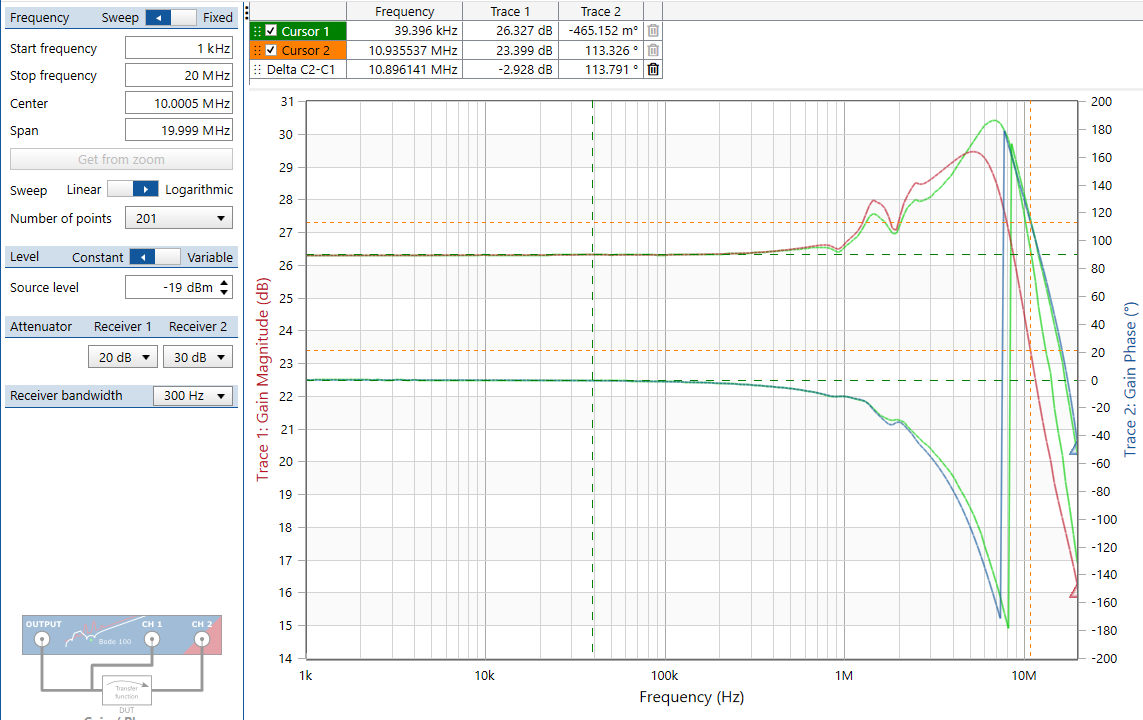
Task: Select the orange Cursor 2 vertical line
Action: [1029, 379]
